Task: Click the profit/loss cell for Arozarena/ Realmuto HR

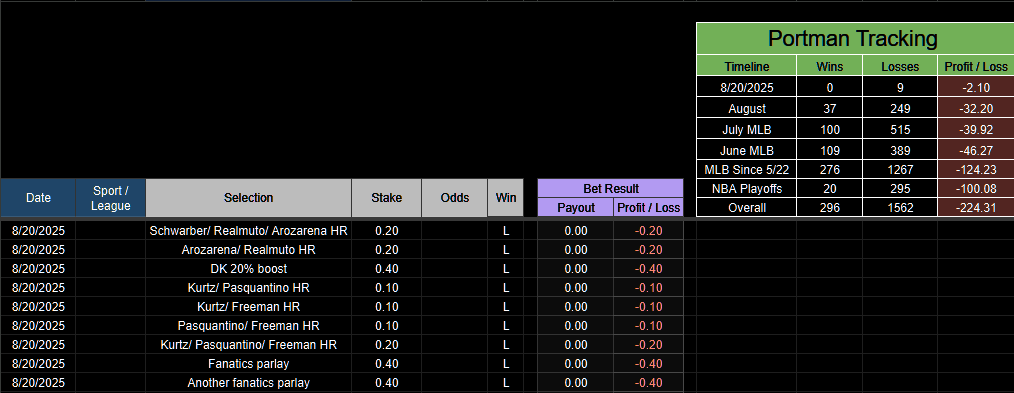Action: 648,250
